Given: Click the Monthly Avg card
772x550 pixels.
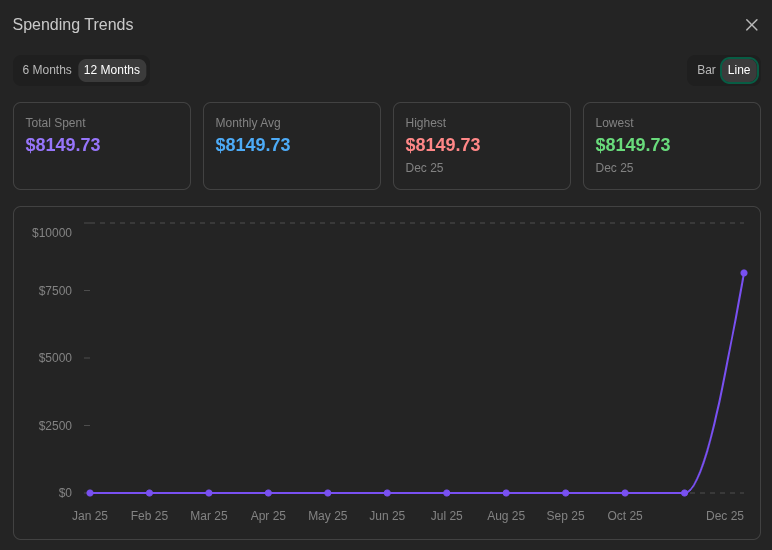Looking at the screenshot, I should [292, 146].
